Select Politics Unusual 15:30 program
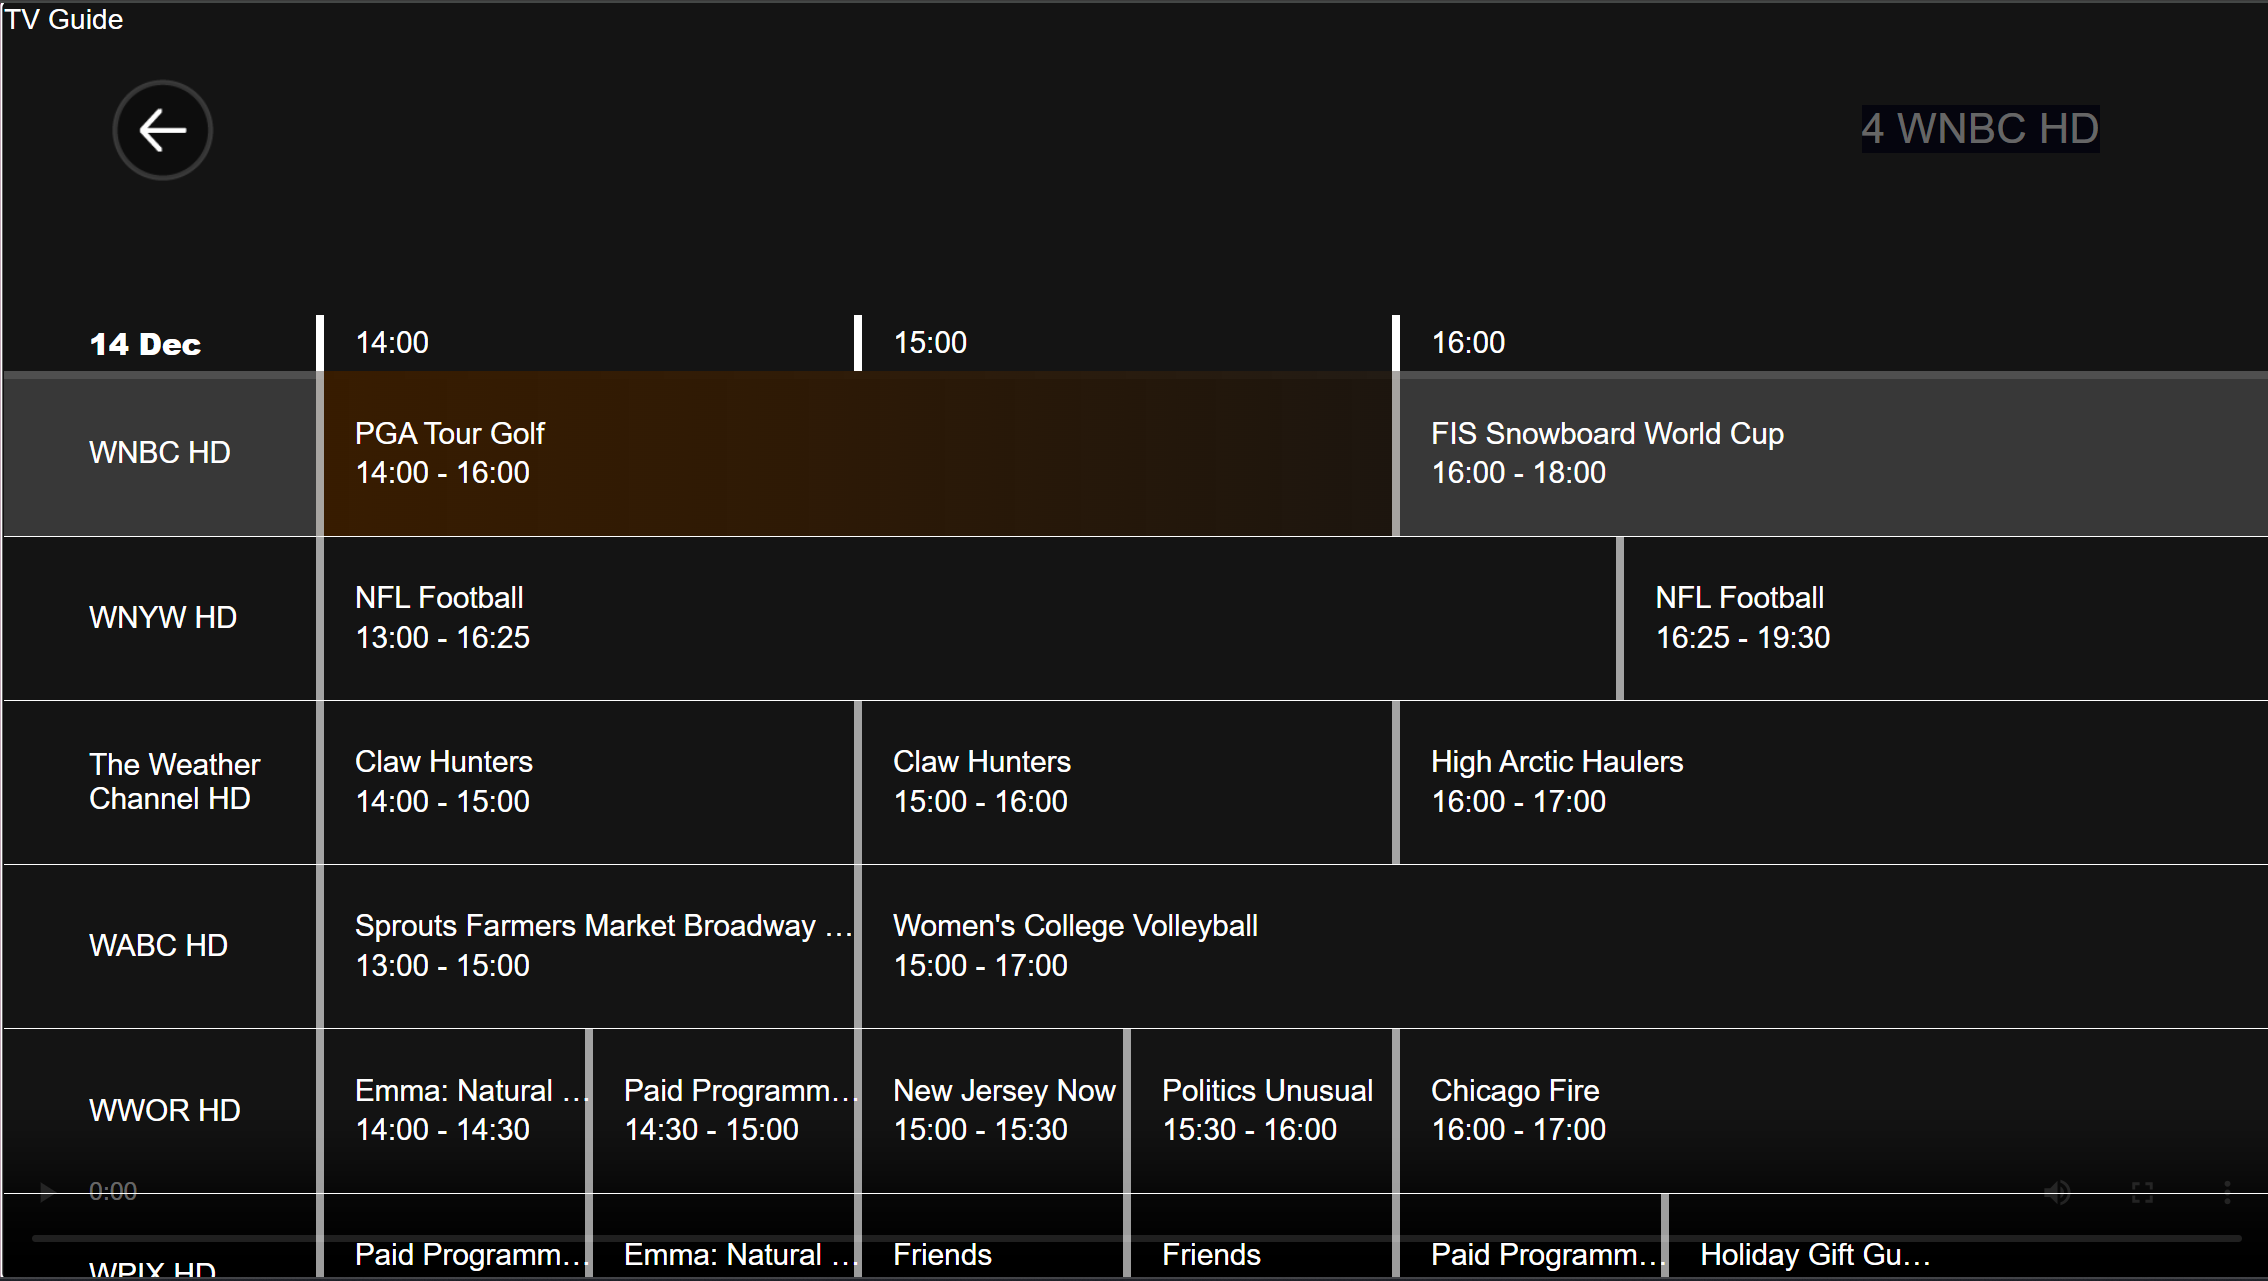 tap(1262, 1110)
